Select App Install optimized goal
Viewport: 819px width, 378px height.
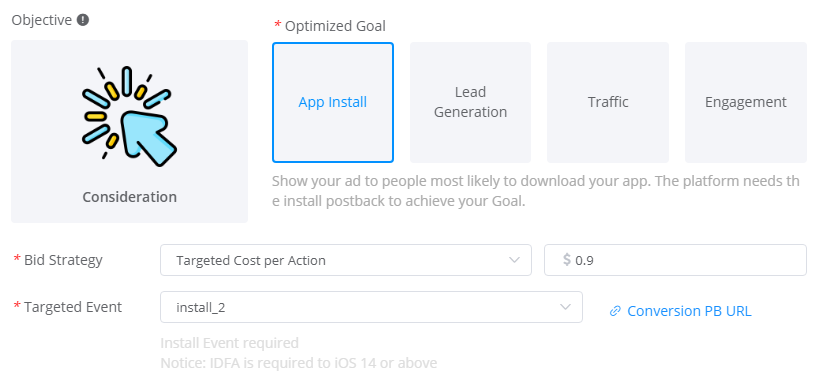333,102
